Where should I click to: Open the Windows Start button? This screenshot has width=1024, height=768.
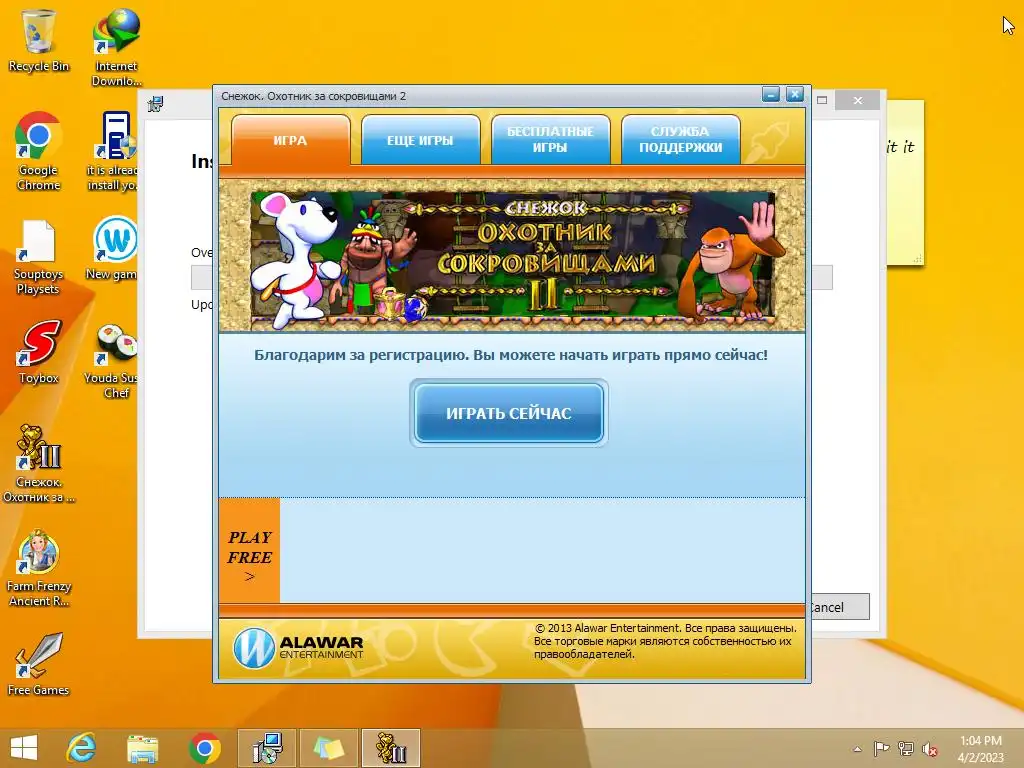tap(24, 748)
